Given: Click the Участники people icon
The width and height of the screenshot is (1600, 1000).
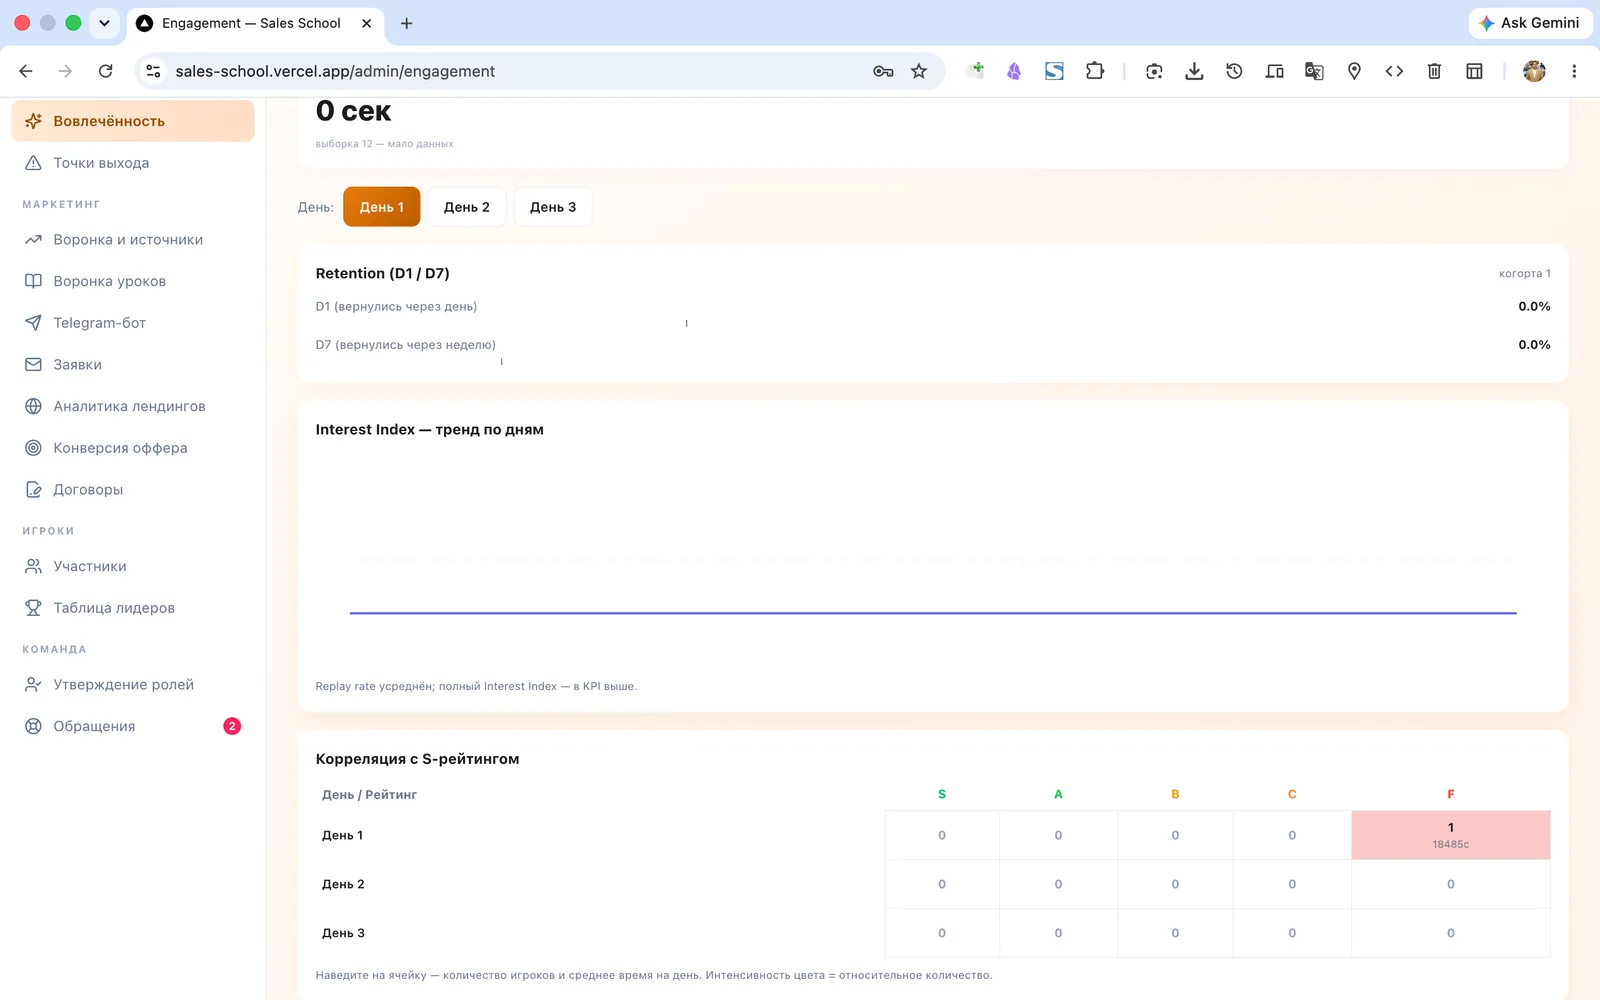Looking at the screenshot, I should pyautogui.click(x=33, y=566).
